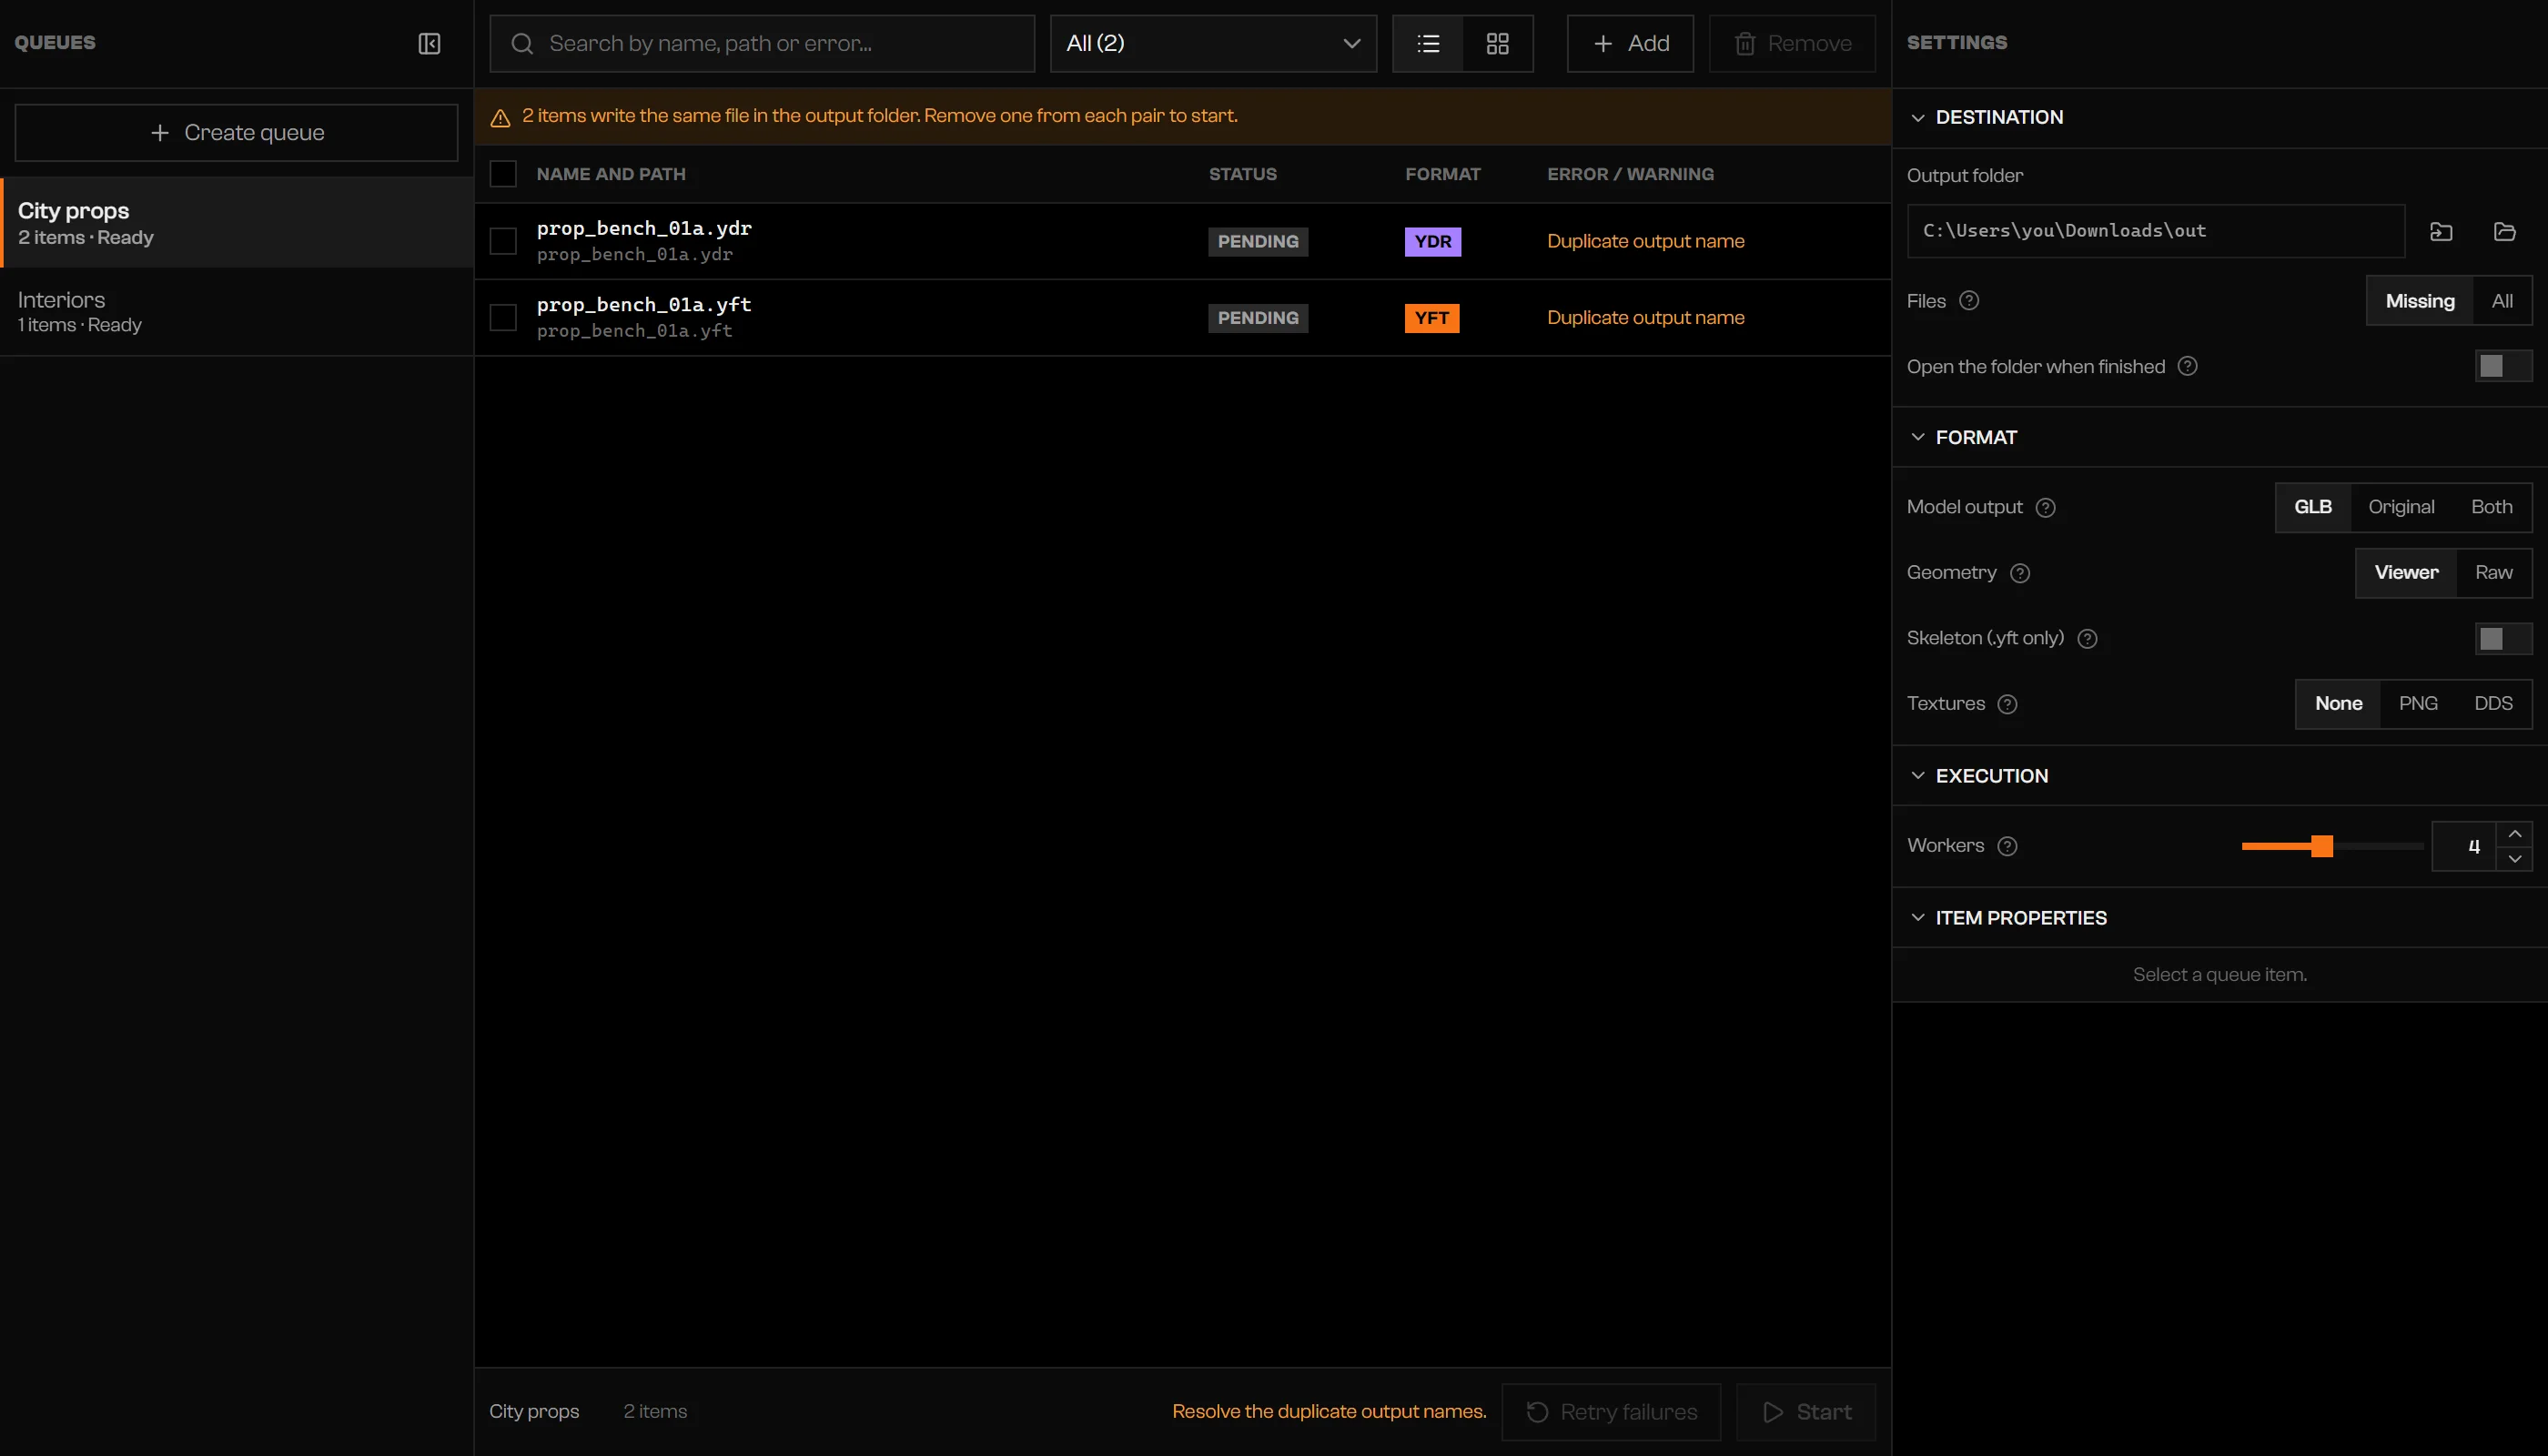This screenshot has width=2548, height=1456.
Task: Click the Retry failures button
Action: [1611, 1412]
